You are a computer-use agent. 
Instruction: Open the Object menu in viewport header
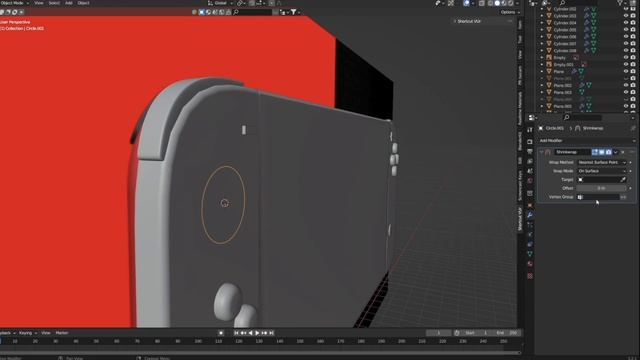84,3
